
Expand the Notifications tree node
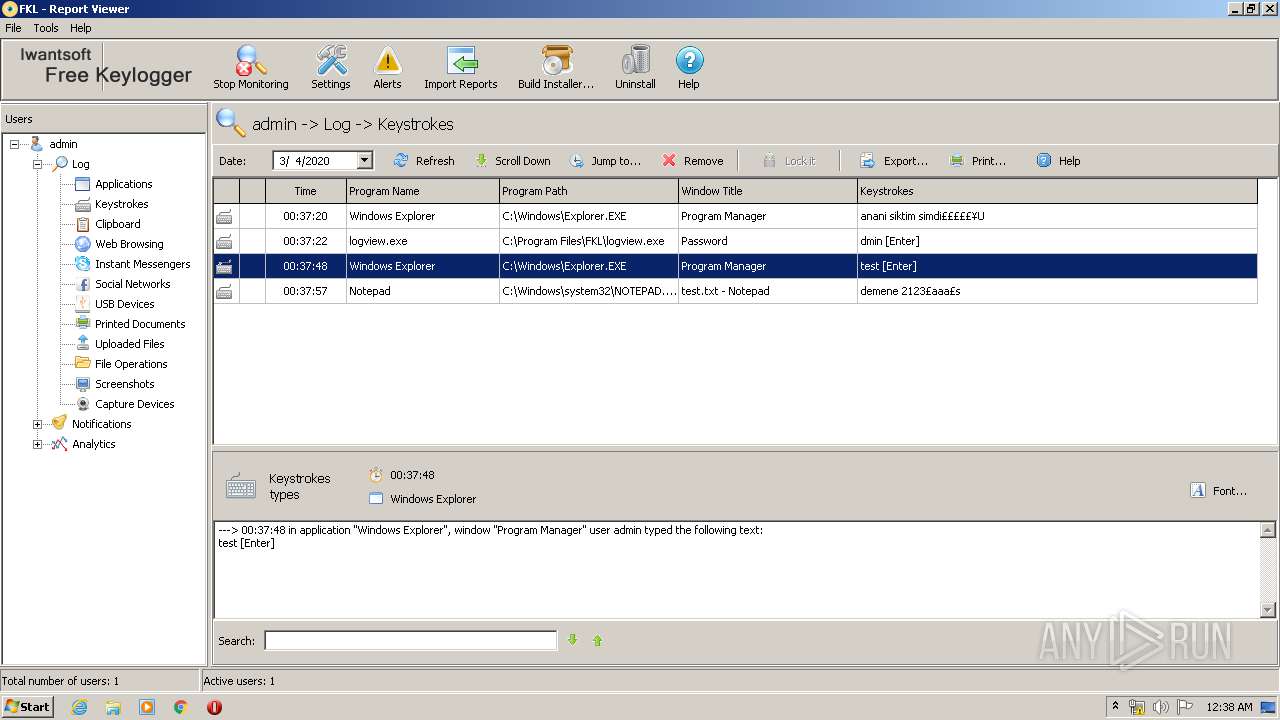coord(37,424)
